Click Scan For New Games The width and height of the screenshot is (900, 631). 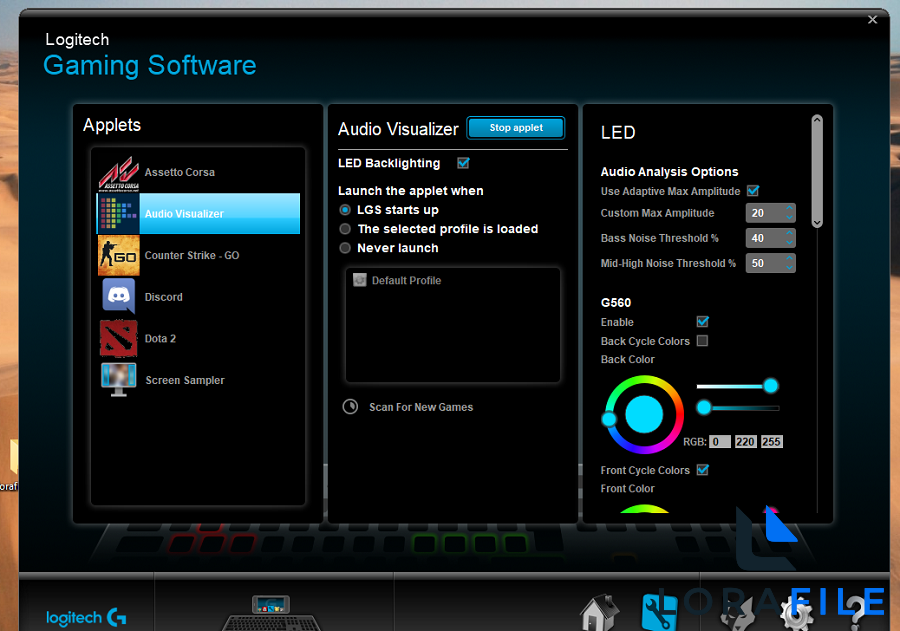(x=421, y=407)
